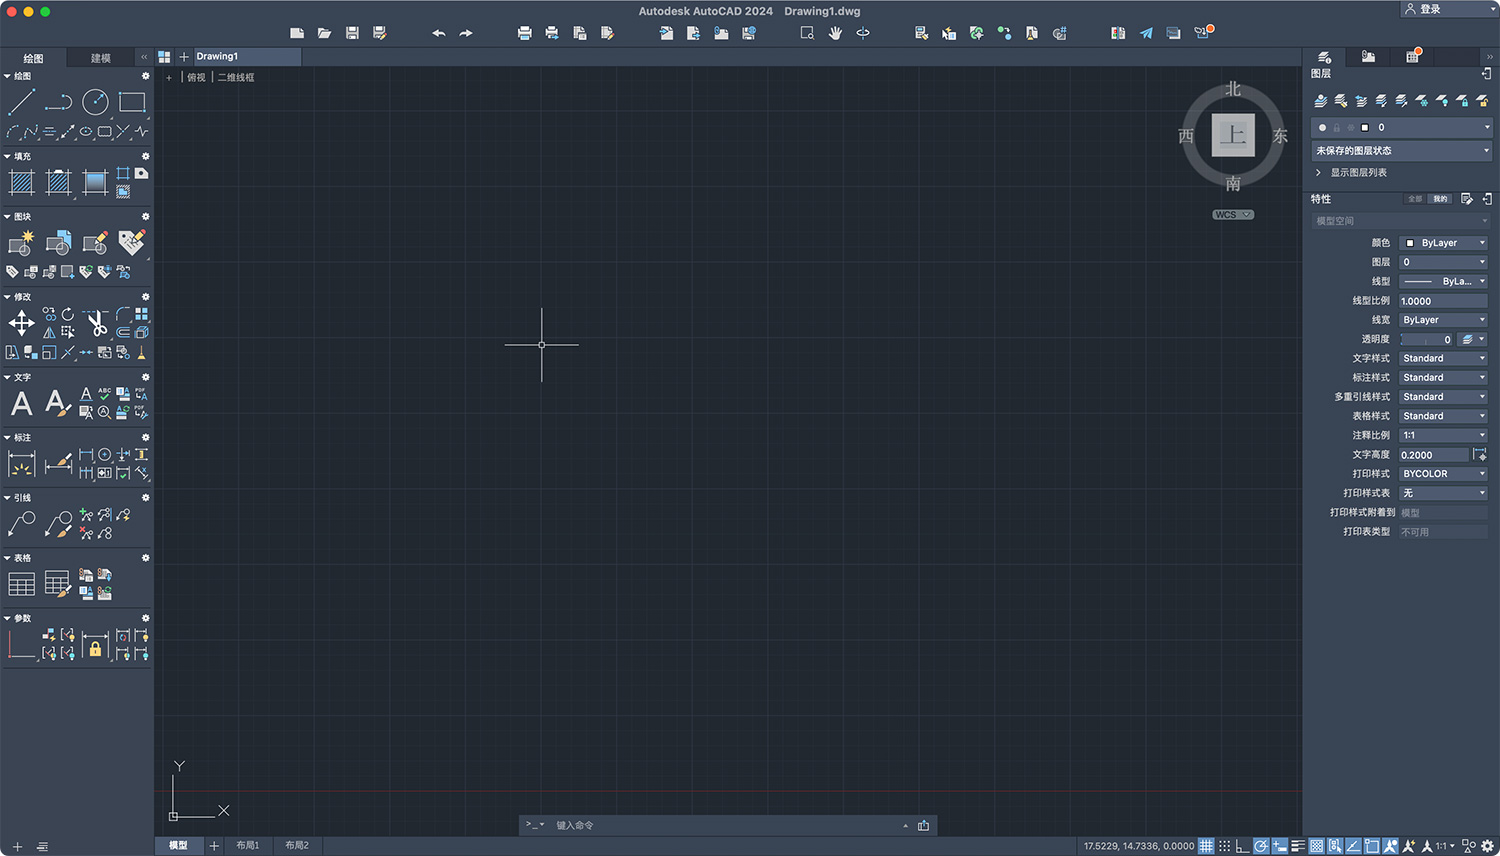Activate the Trim scissors tool
The height and width of the screenshot is (856, 1500).
point(97,322)
